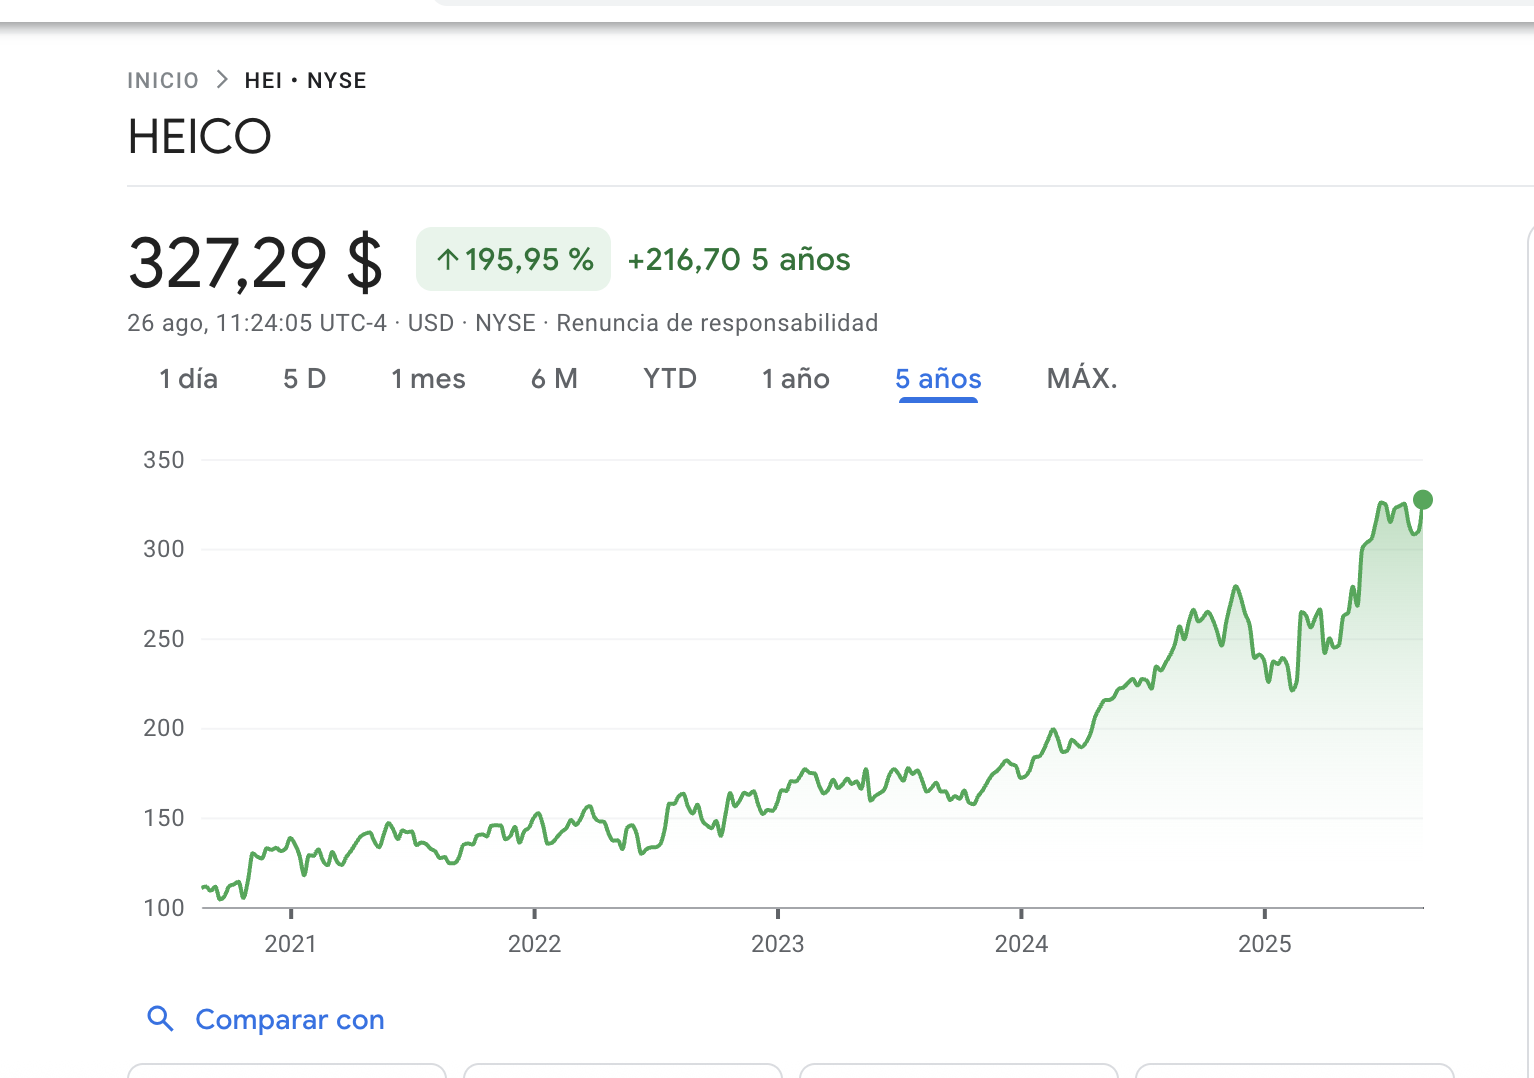Show the 1 mes chart range
This screenshot has width=1534, height=1078.
tap(428, 379)
